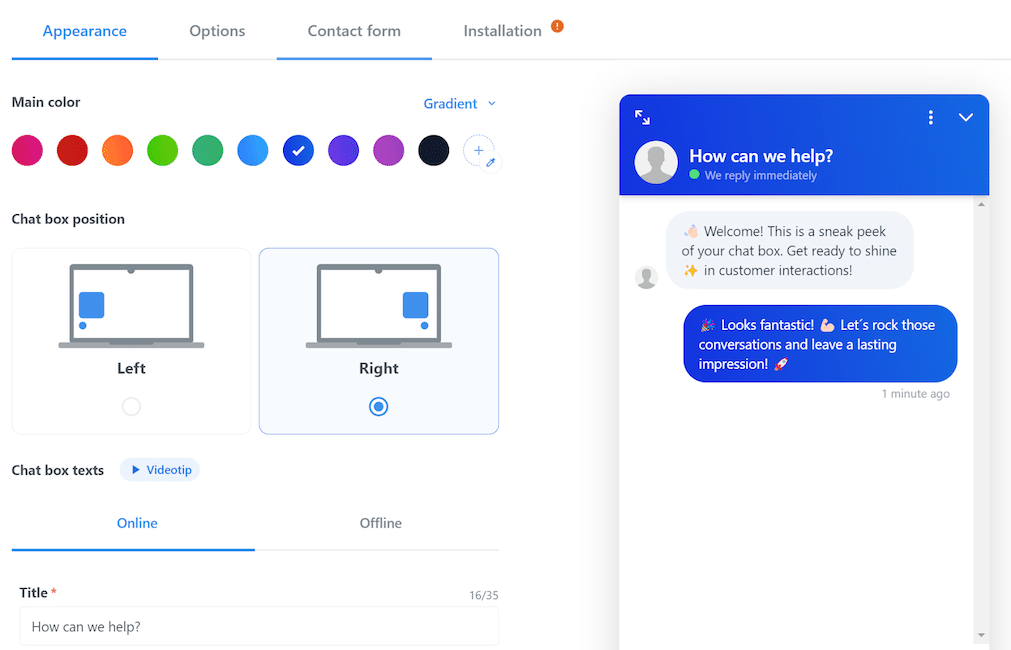Screen dimensions: 1011x650
Task: Choose the pink color swatch
Action: tap(27, 150)
